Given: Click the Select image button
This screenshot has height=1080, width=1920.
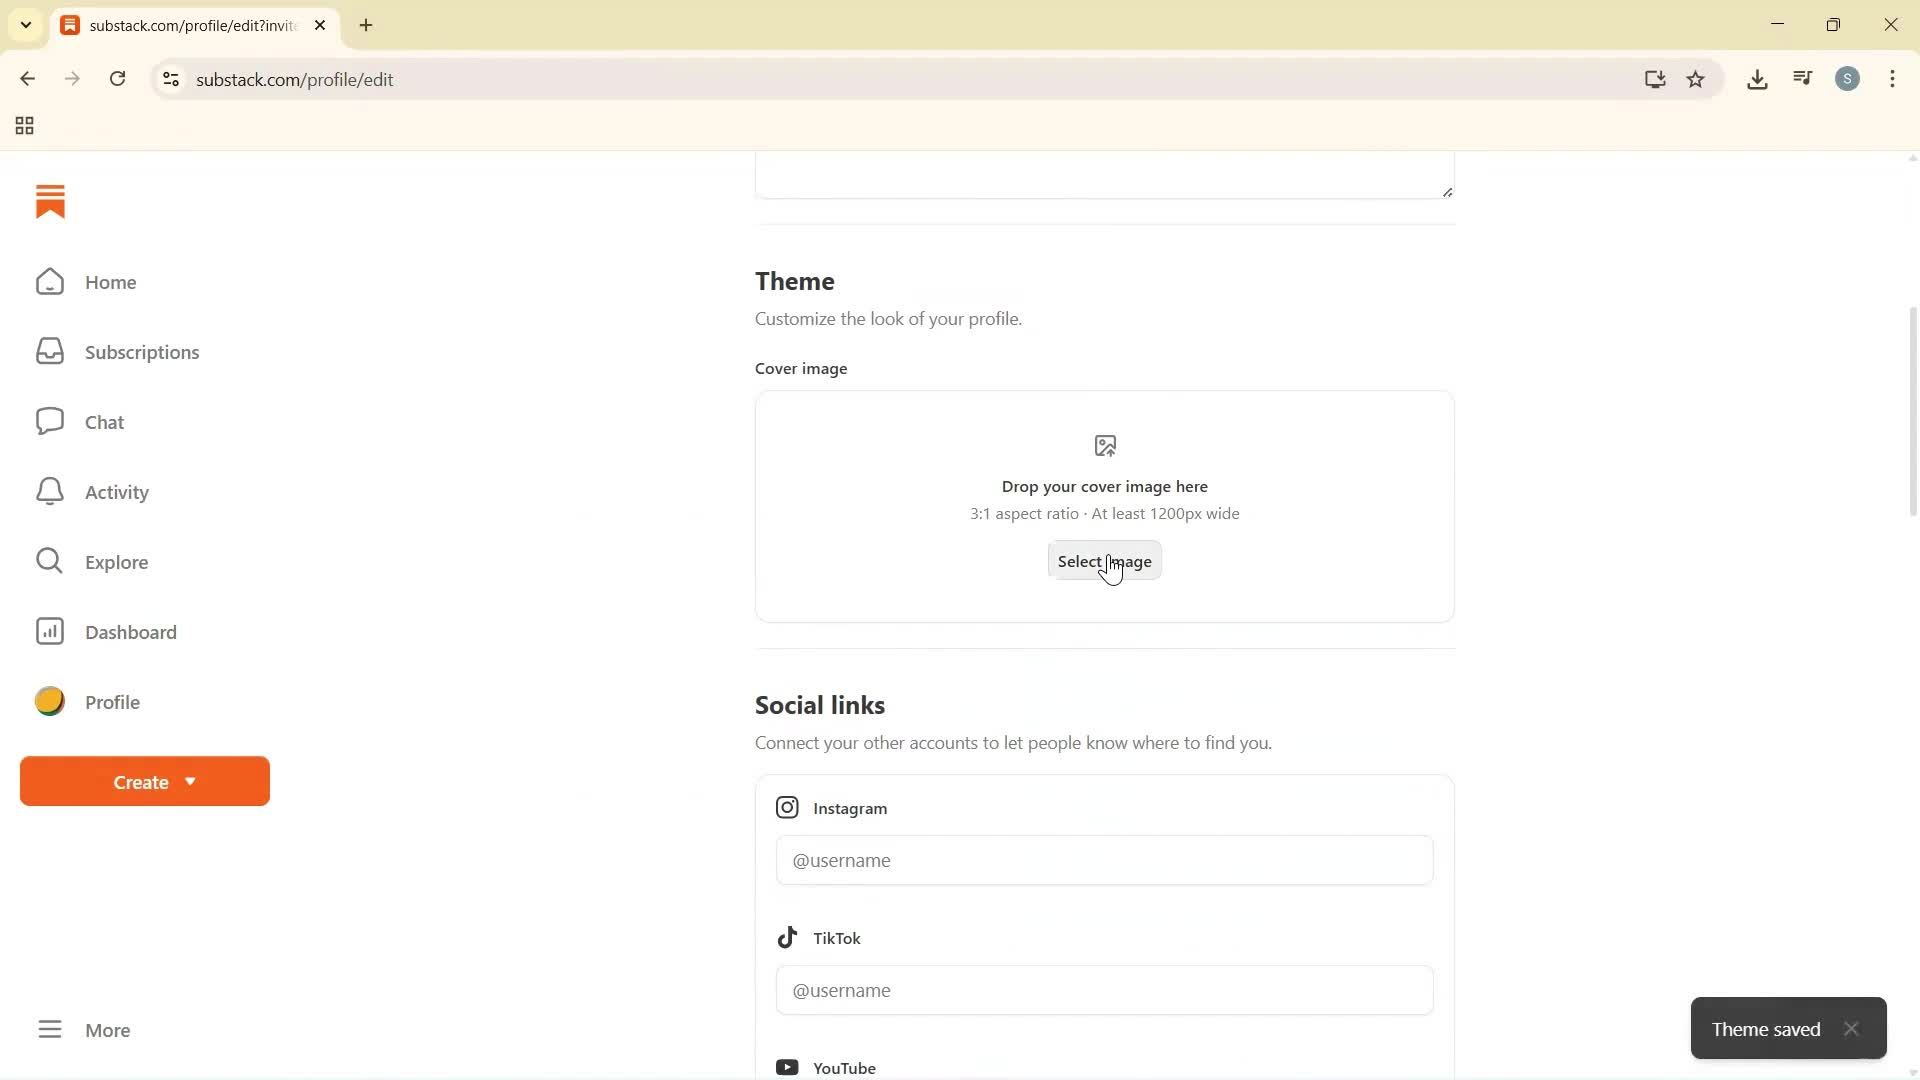Looking at the screenshot, I should click(x=1105, y=561).
